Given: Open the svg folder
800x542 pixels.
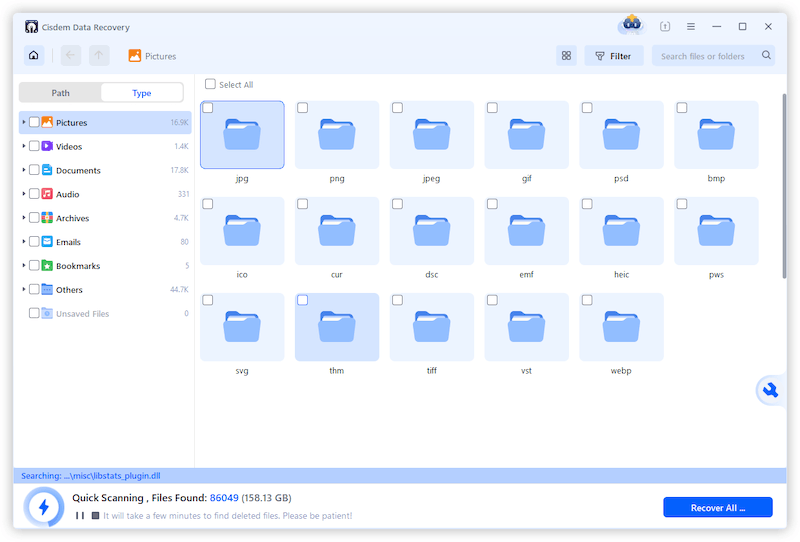Looking at the screenshot, I should (x=242, y=327).
